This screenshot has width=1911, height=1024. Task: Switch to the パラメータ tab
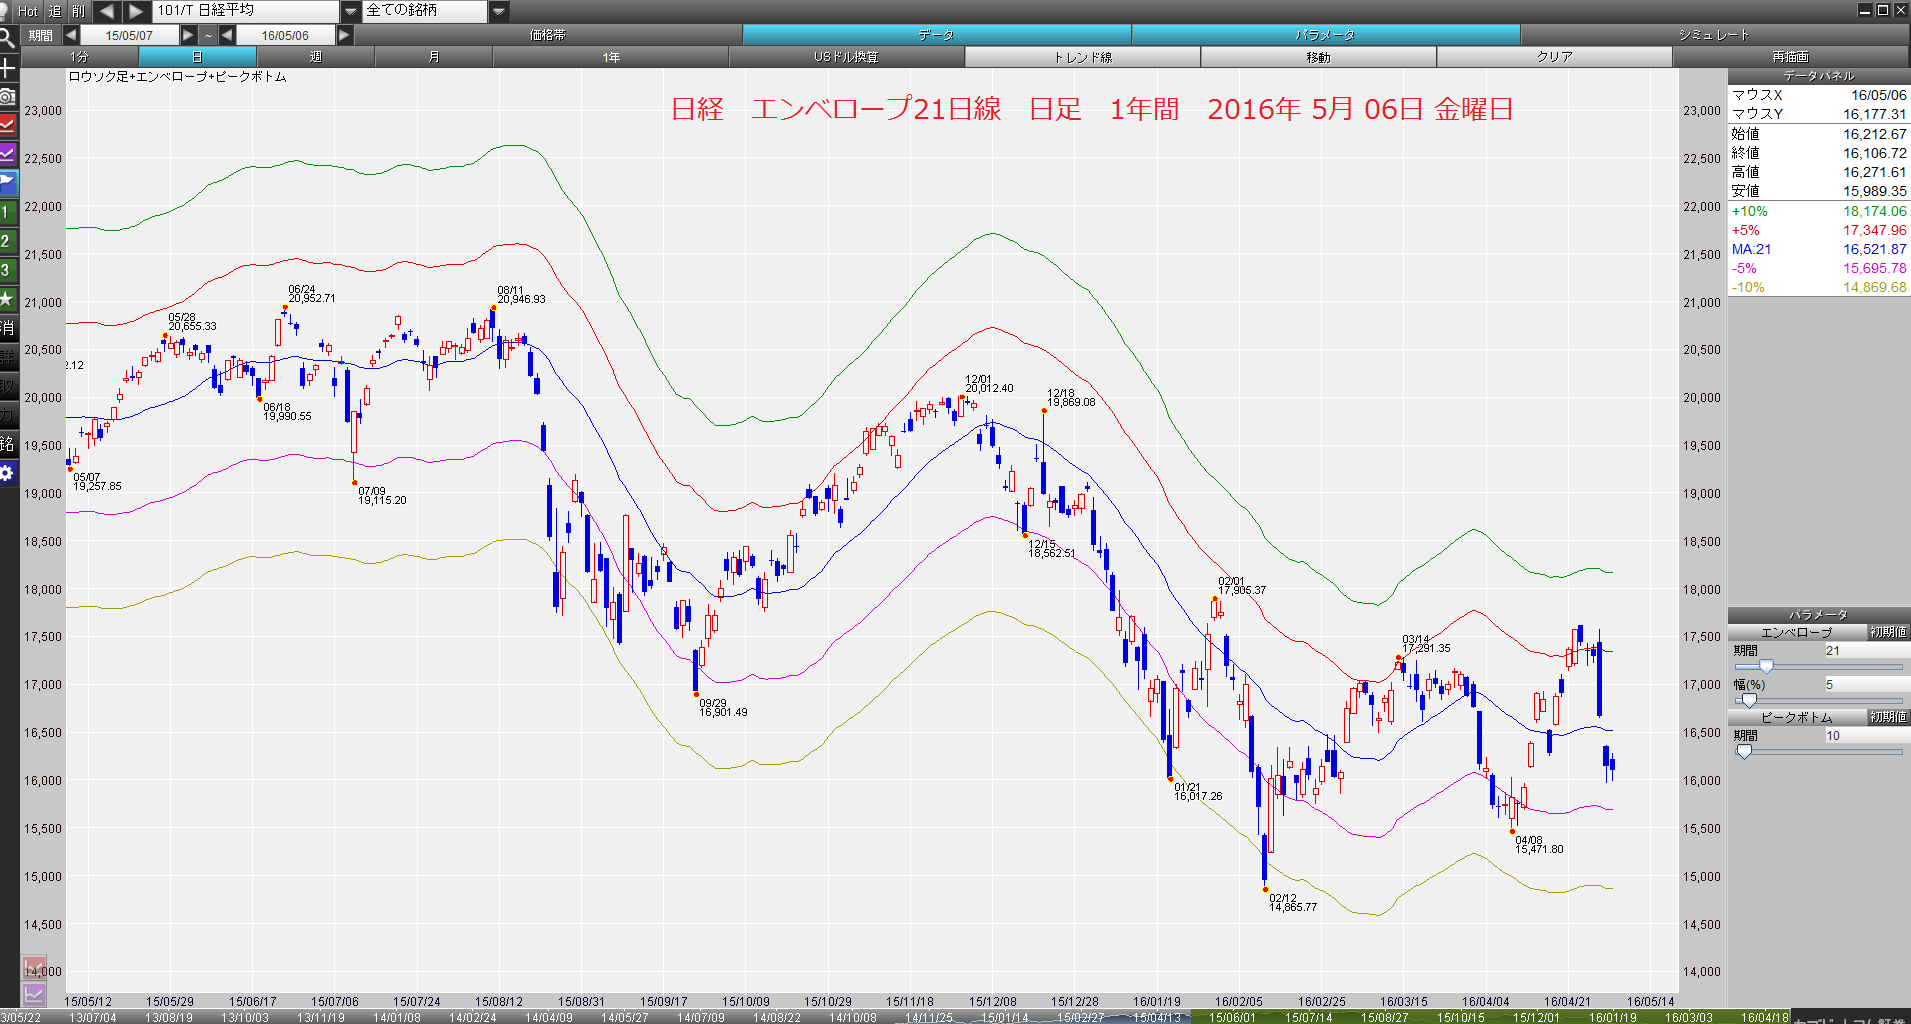tap(1325, 35)
